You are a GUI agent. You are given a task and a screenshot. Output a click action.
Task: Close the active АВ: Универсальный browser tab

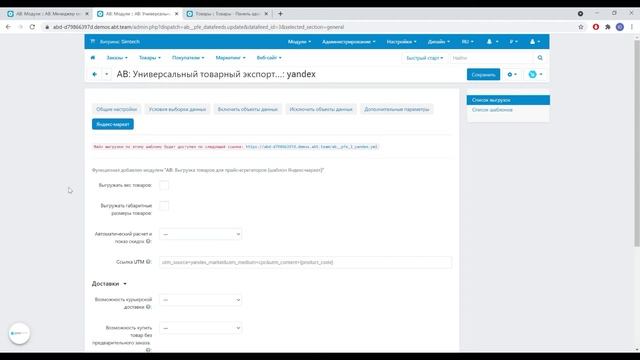[176, 13]
